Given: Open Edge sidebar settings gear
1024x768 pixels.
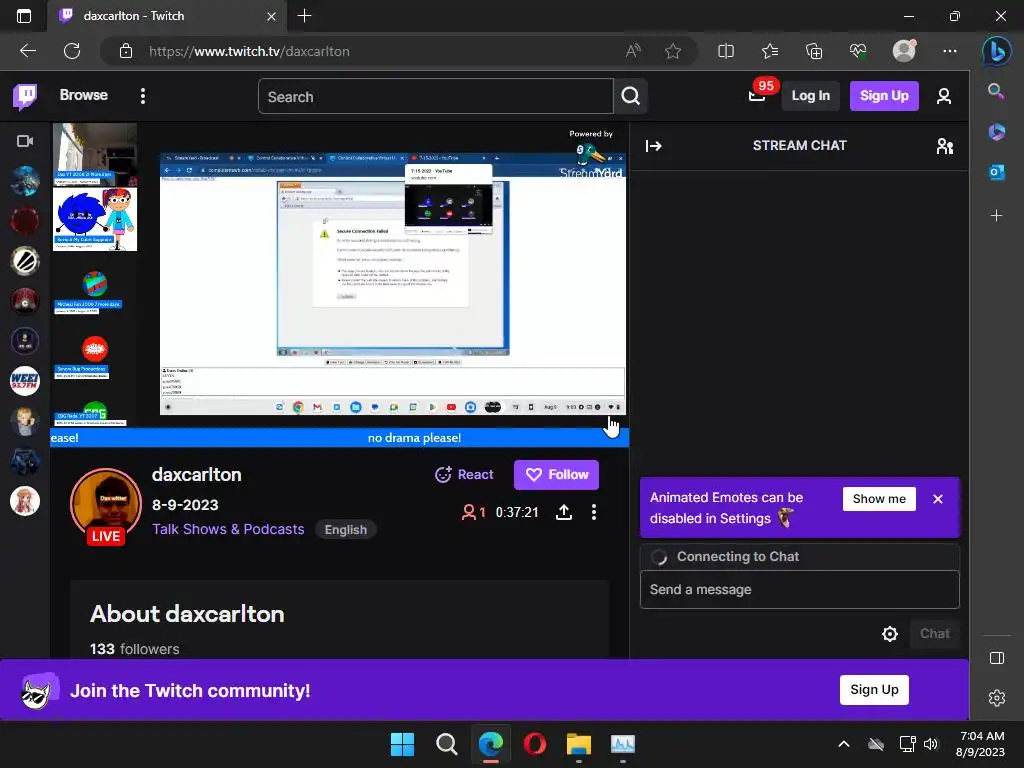Looking at the screenshot, I should click(997, 698).
